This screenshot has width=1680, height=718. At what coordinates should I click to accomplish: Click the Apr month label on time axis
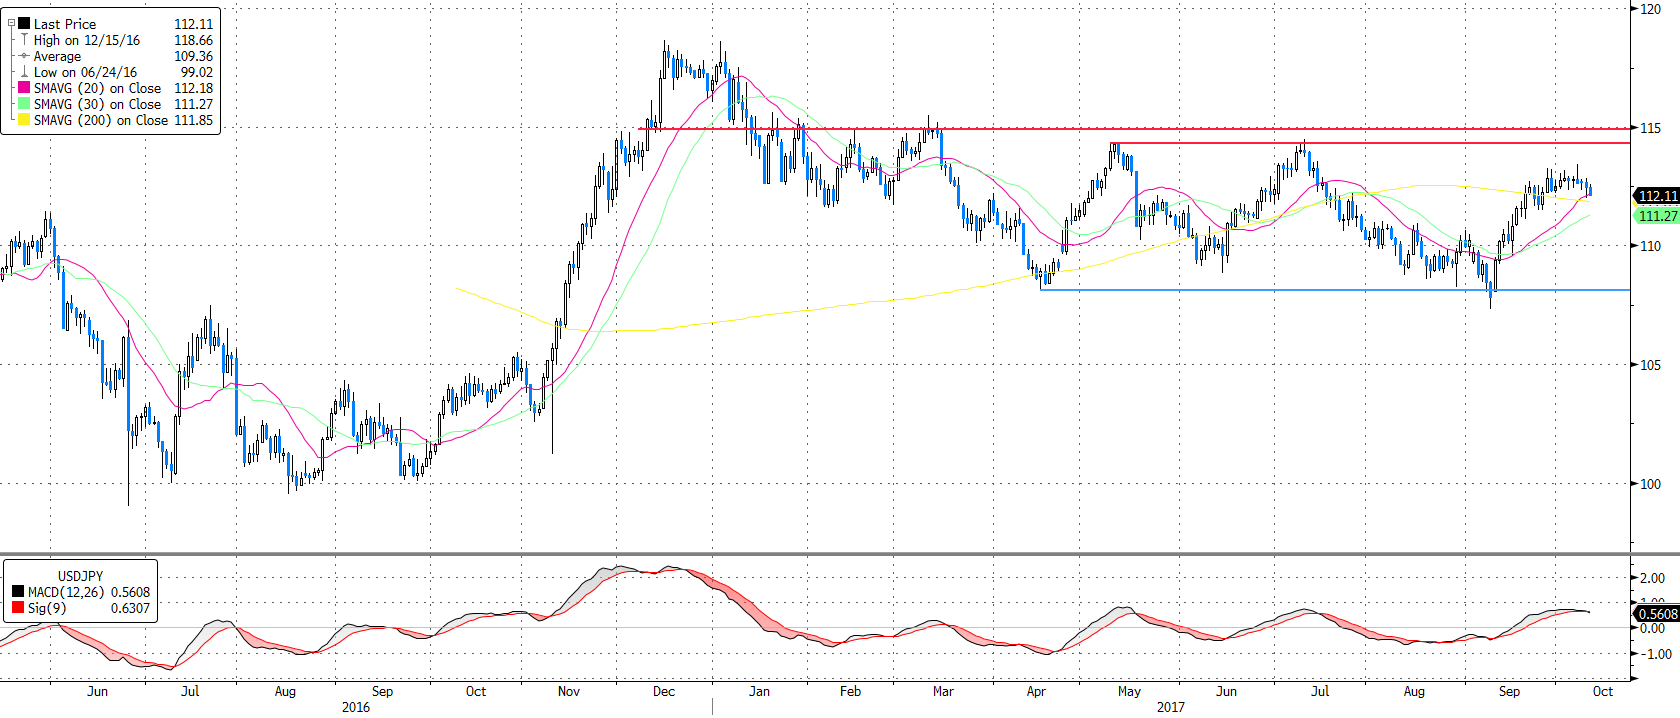(1036, 691)
